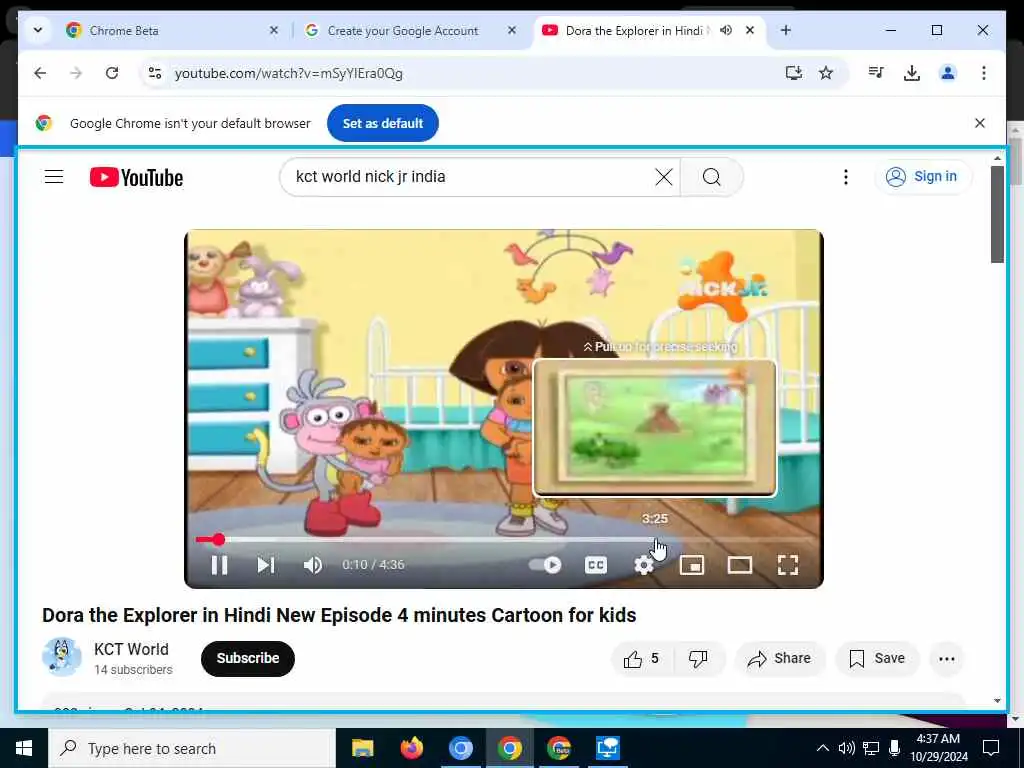Open the YouTube settings three-dot menu
Image resolution: width=1024 pixels, height=768 pixels.
point(846,177)
